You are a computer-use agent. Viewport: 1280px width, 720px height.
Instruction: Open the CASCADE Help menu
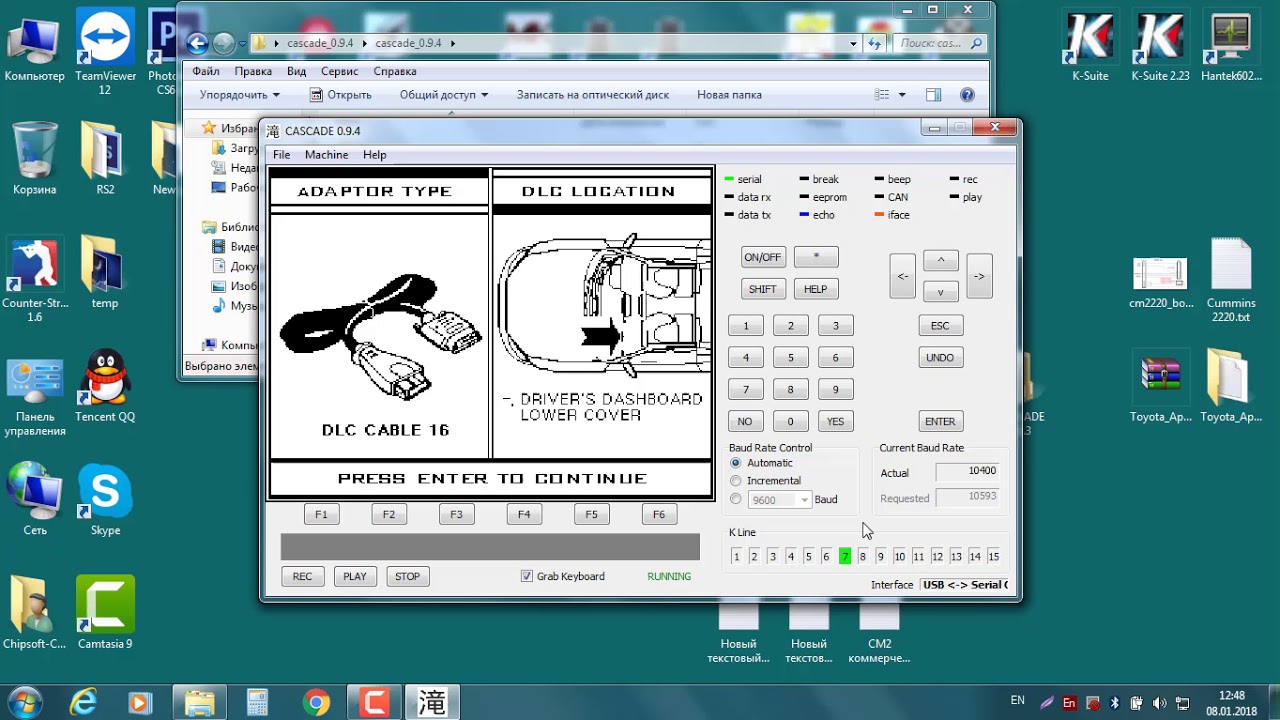(374, 155)
